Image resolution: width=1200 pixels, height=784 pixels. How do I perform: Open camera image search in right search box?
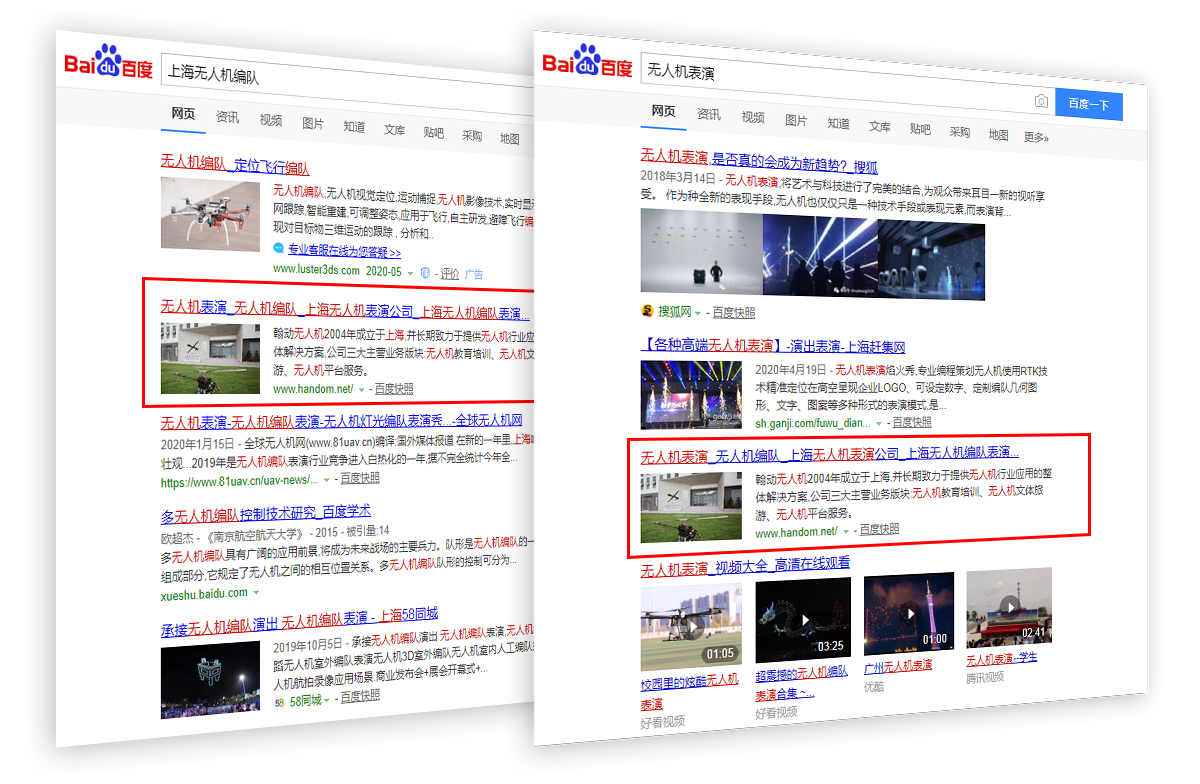pyautogui.click(x=1041, y=101)
